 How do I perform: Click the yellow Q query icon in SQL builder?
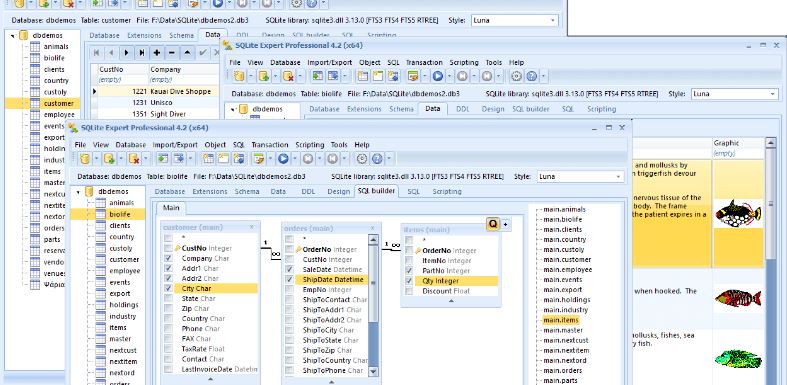coord(492,224)
